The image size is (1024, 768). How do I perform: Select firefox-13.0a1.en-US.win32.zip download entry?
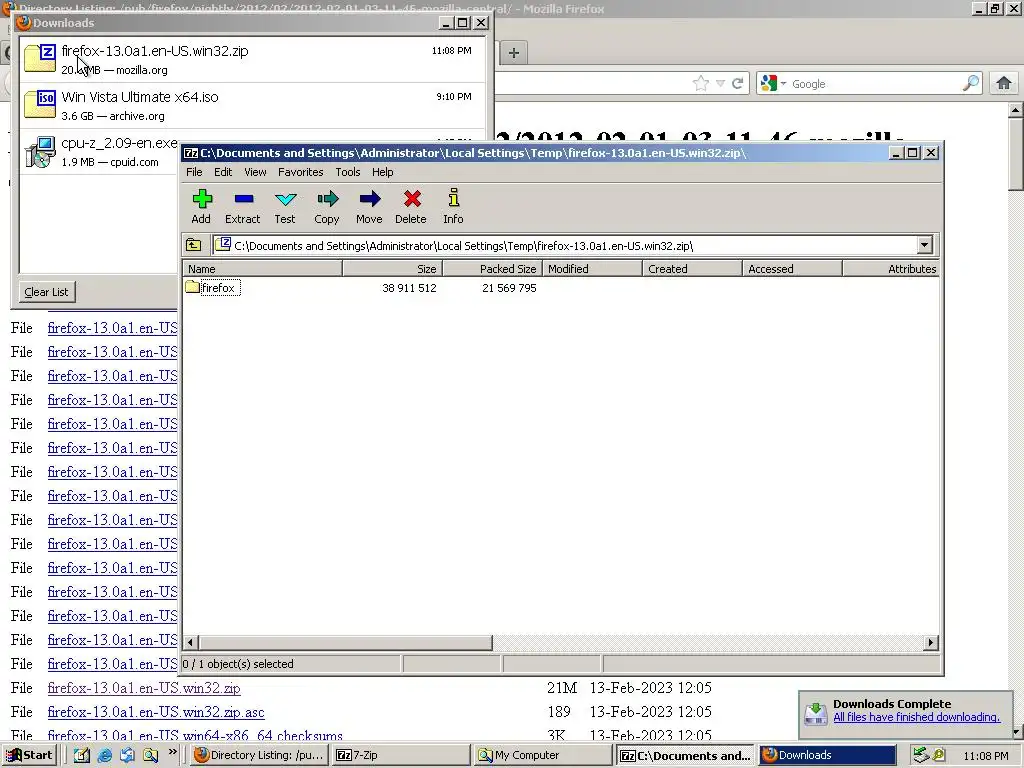click(x=253, y=59)
